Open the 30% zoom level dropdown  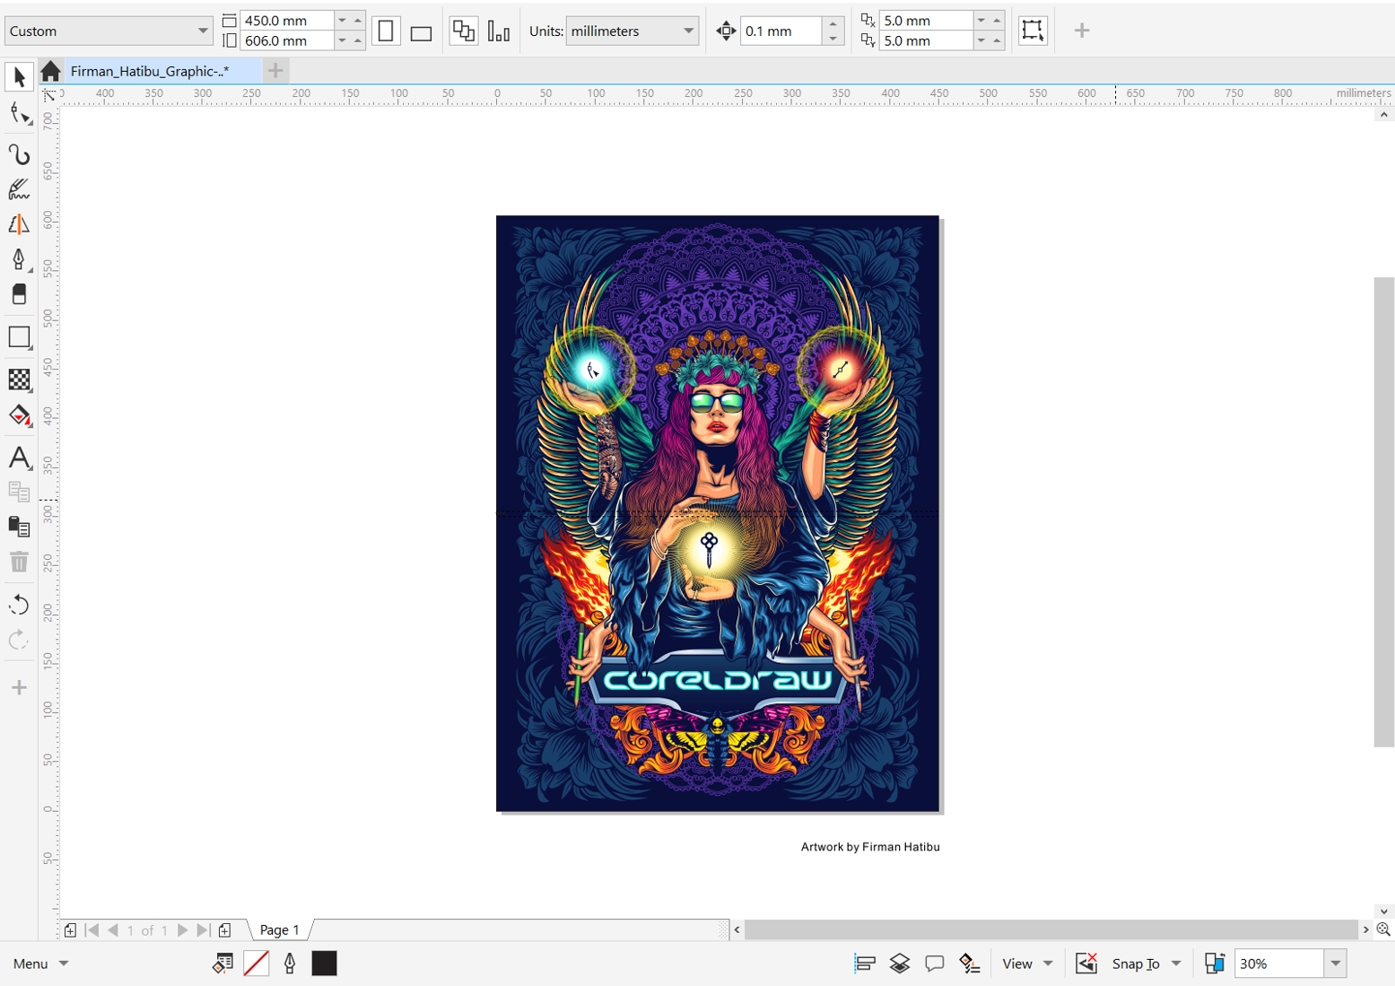(x=1335, y=963)
